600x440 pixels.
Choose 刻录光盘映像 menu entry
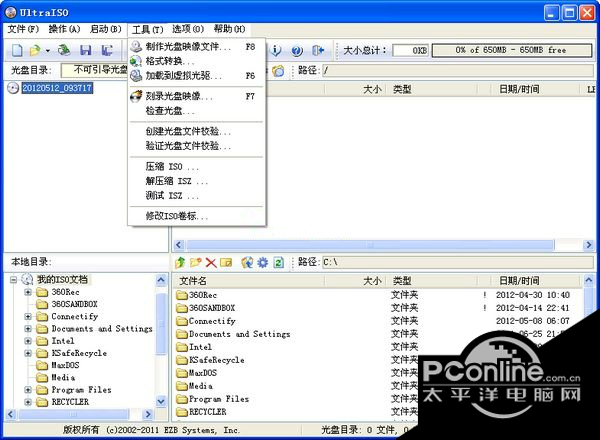pos(197,96)
